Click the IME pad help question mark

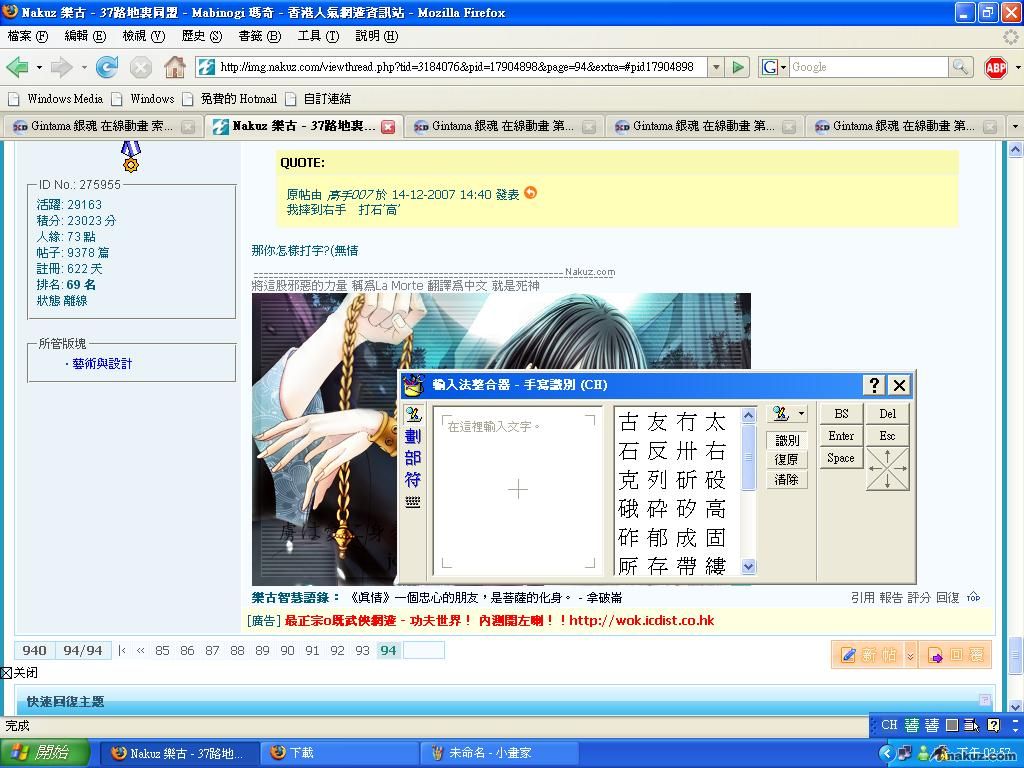pos(874,385)
